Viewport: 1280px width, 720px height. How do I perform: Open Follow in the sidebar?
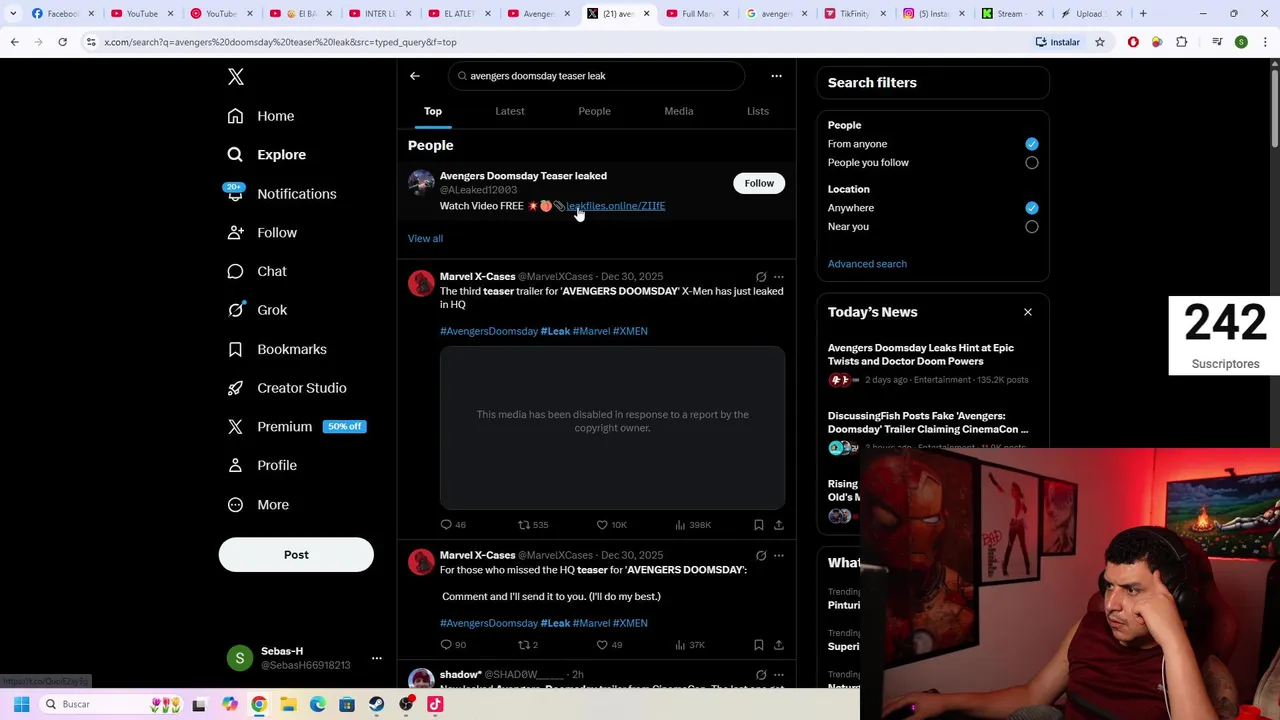(x=262, y=233)
